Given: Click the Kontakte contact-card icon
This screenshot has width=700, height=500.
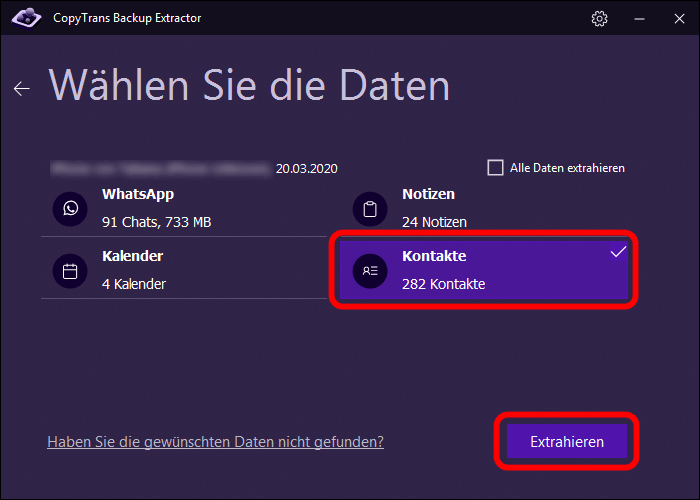Looking at the screenshot, I should point(370,271).
